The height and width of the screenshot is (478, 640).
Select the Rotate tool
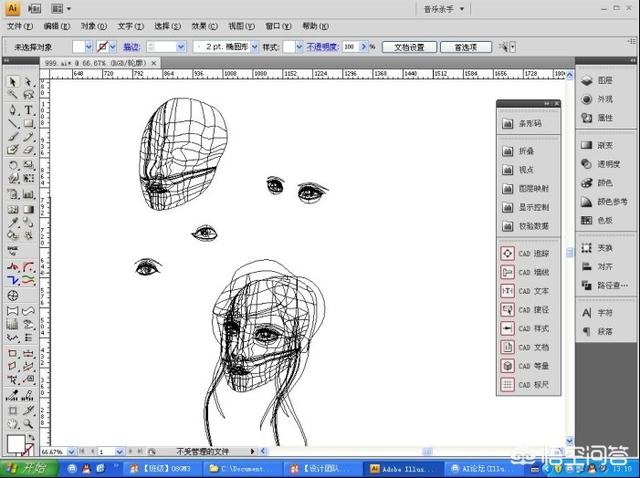click(13, 165)
